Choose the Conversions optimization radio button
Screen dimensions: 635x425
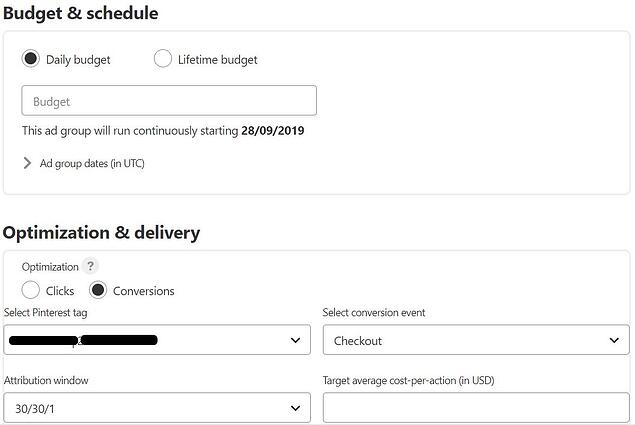coord(98,290)
